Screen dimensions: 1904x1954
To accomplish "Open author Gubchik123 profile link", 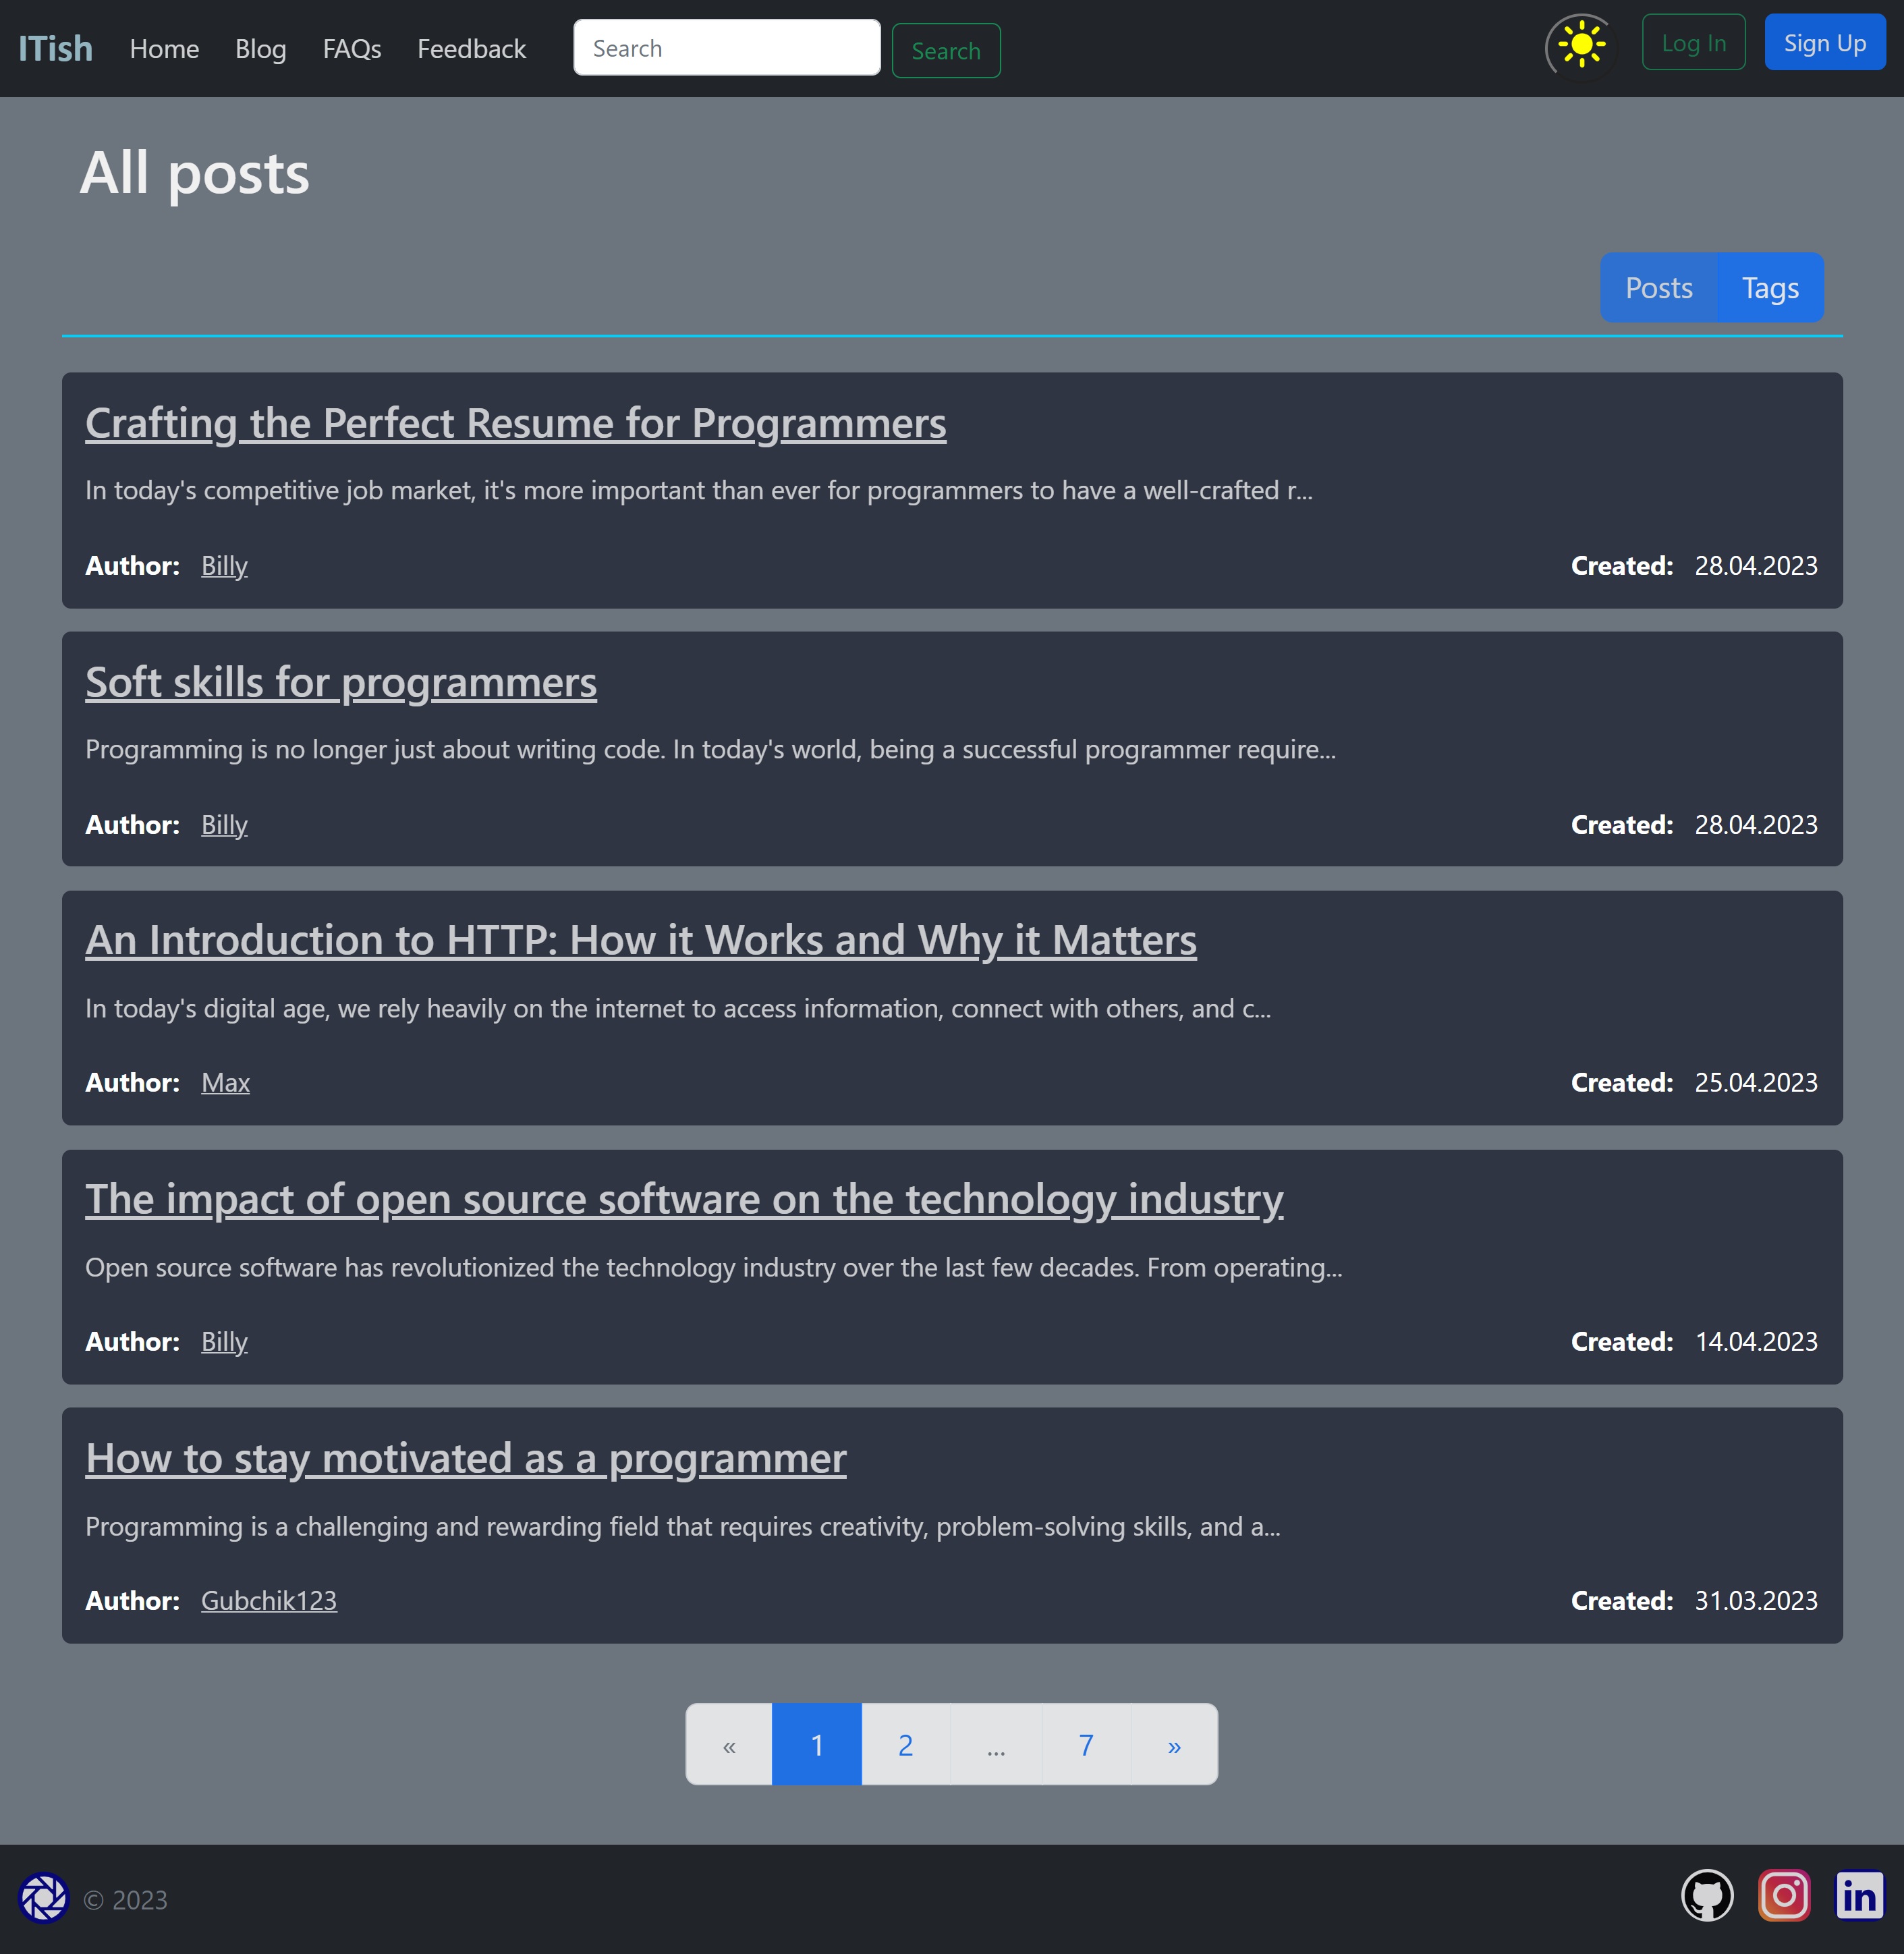I will point(268,1600).
